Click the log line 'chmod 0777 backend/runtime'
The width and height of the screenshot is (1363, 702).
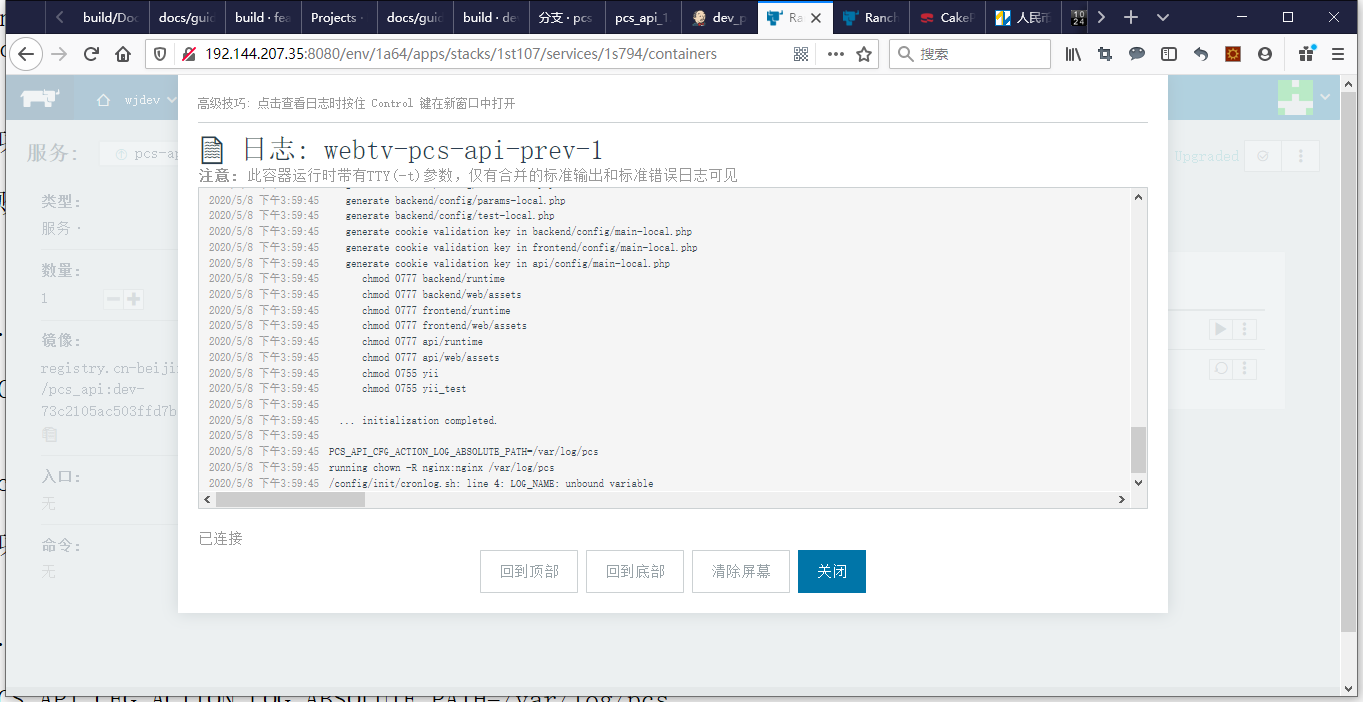(433, 279)
